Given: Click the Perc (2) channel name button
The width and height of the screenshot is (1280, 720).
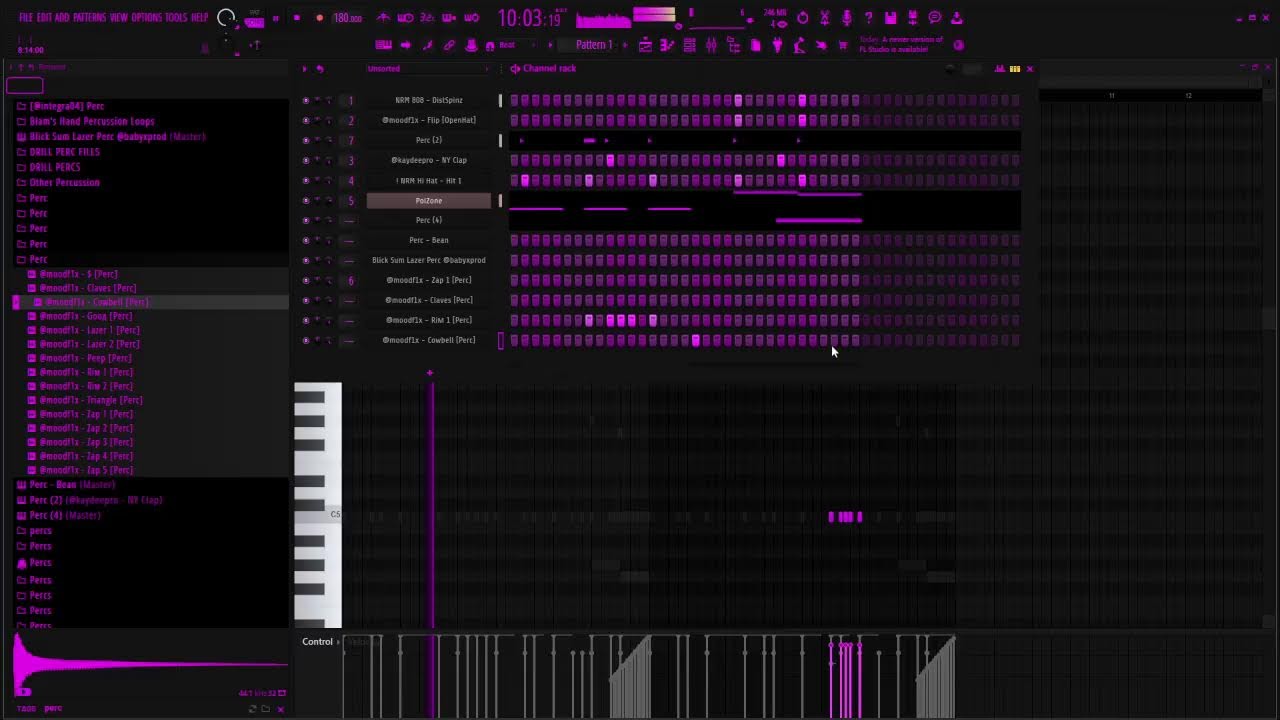Looking at the screenshot, I should (429, 140).
